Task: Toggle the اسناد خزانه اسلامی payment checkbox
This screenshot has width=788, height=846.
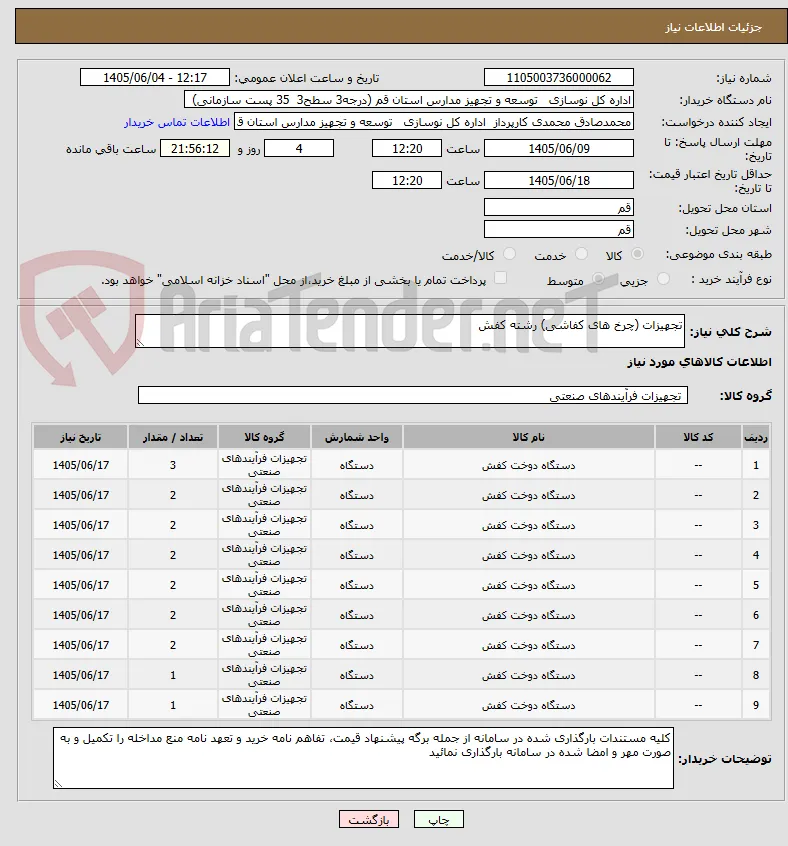Action: pos(501,278)
